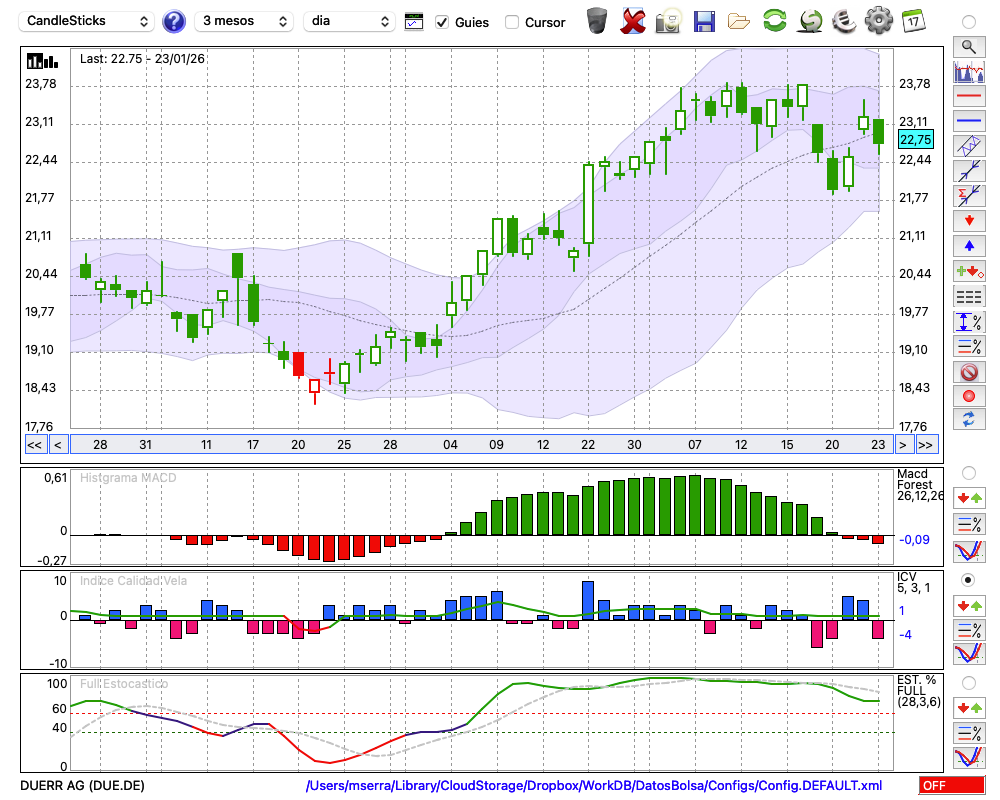Click the << jump-to-start navigation button

point(34,444)
